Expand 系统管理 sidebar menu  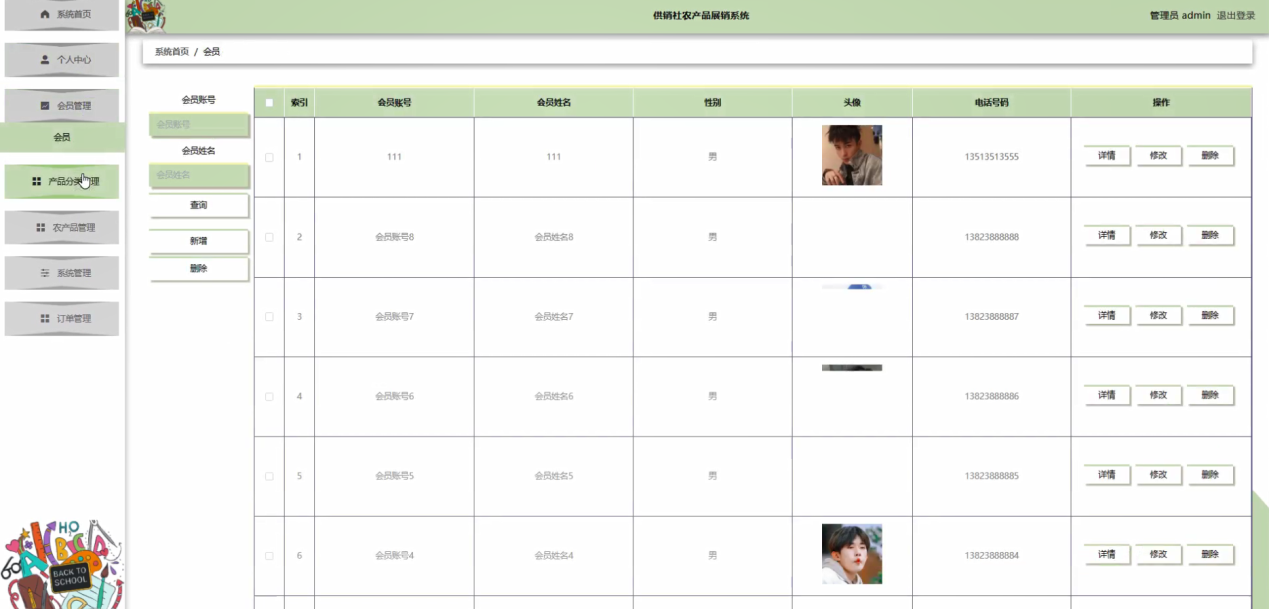pos(62,273)
